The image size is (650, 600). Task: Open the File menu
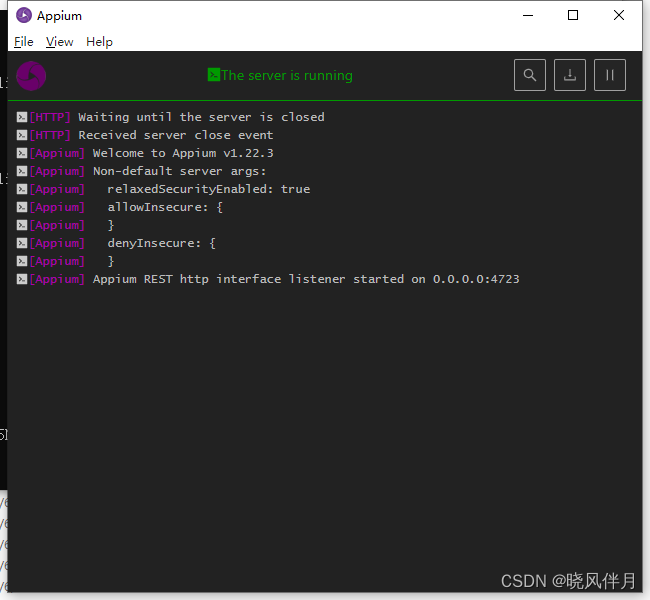click(24, 42)
